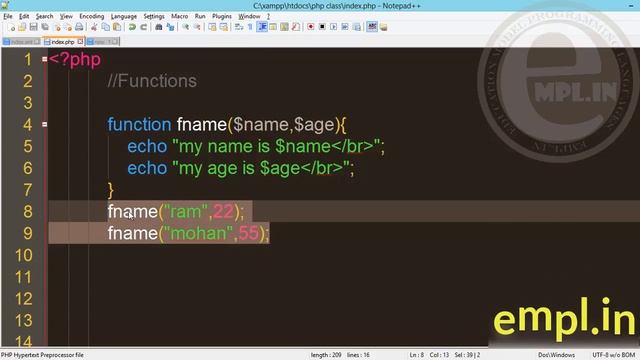Click the "ram" argument on line 8
Screen dimensions: 640x360
(x=186, y=211)
